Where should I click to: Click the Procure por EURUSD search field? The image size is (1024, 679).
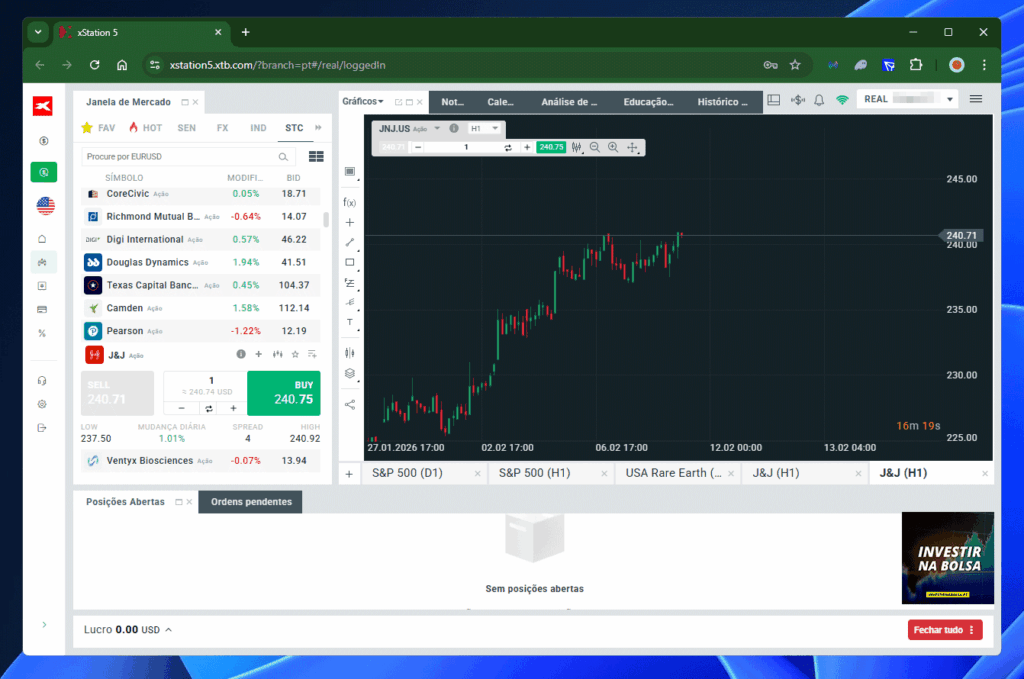(187, 157)
